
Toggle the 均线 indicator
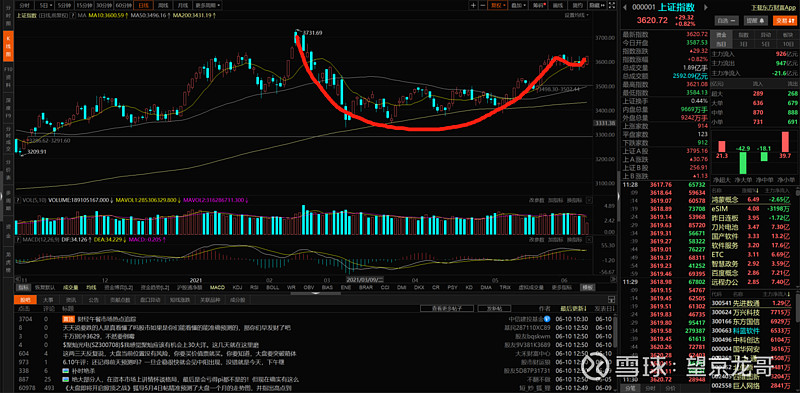click(91, 287)
